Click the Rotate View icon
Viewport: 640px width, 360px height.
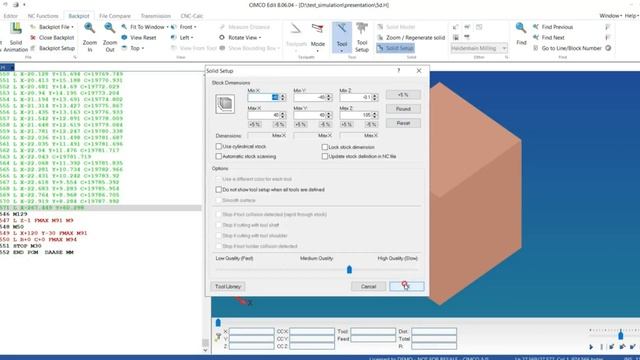click(x=222, y=38)
